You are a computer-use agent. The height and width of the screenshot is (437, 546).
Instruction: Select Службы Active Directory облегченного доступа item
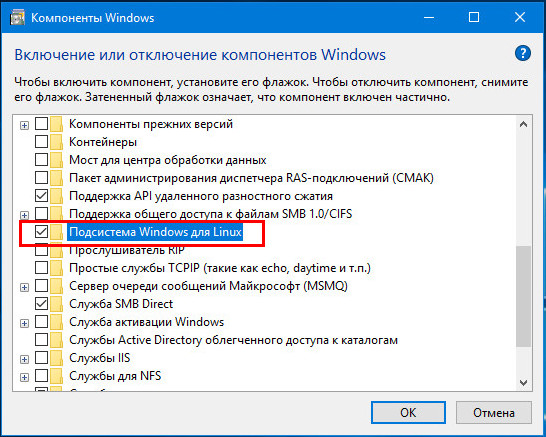233,340
